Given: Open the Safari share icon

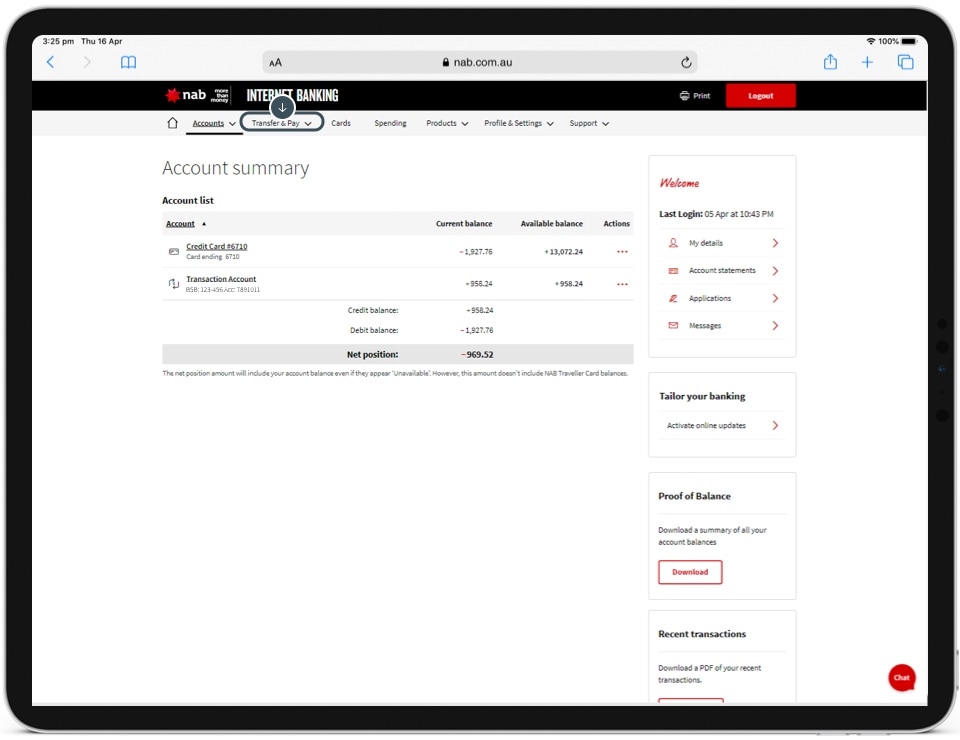Looking at the screenshot, I should 830,62.
